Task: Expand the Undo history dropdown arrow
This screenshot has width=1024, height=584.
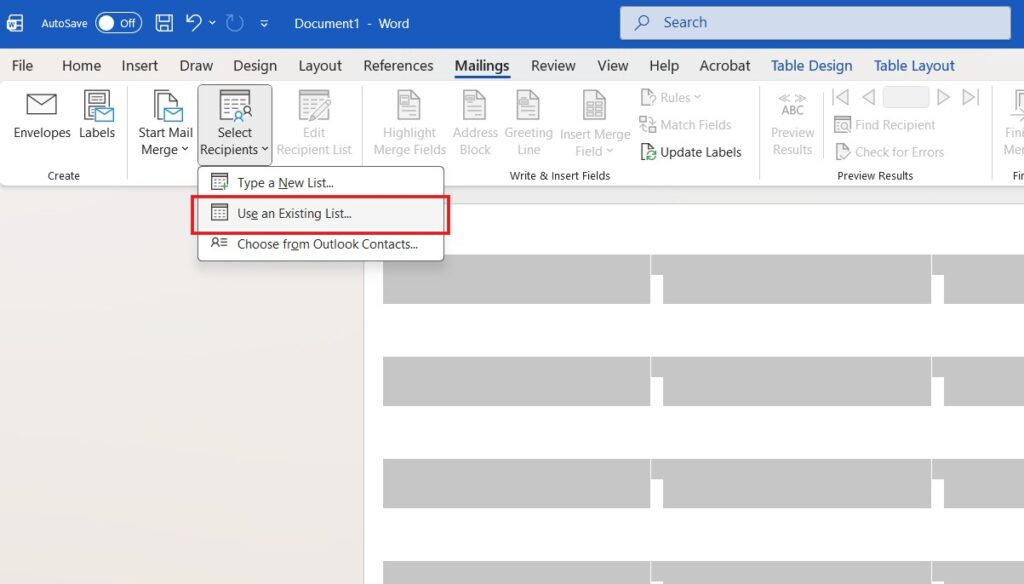Action: point(212,23)
